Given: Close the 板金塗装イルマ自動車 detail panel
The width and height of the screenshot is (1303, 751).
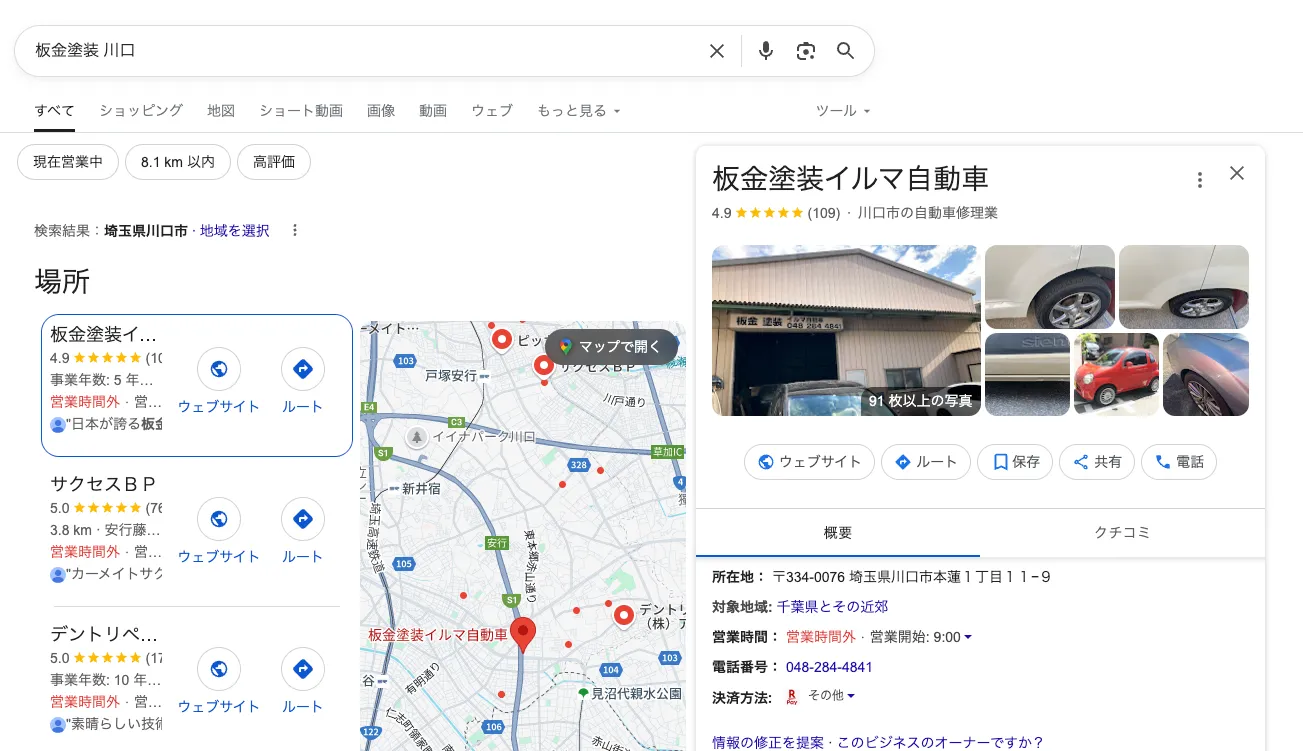Looking at the screenshot, I should pos(1237,173).
